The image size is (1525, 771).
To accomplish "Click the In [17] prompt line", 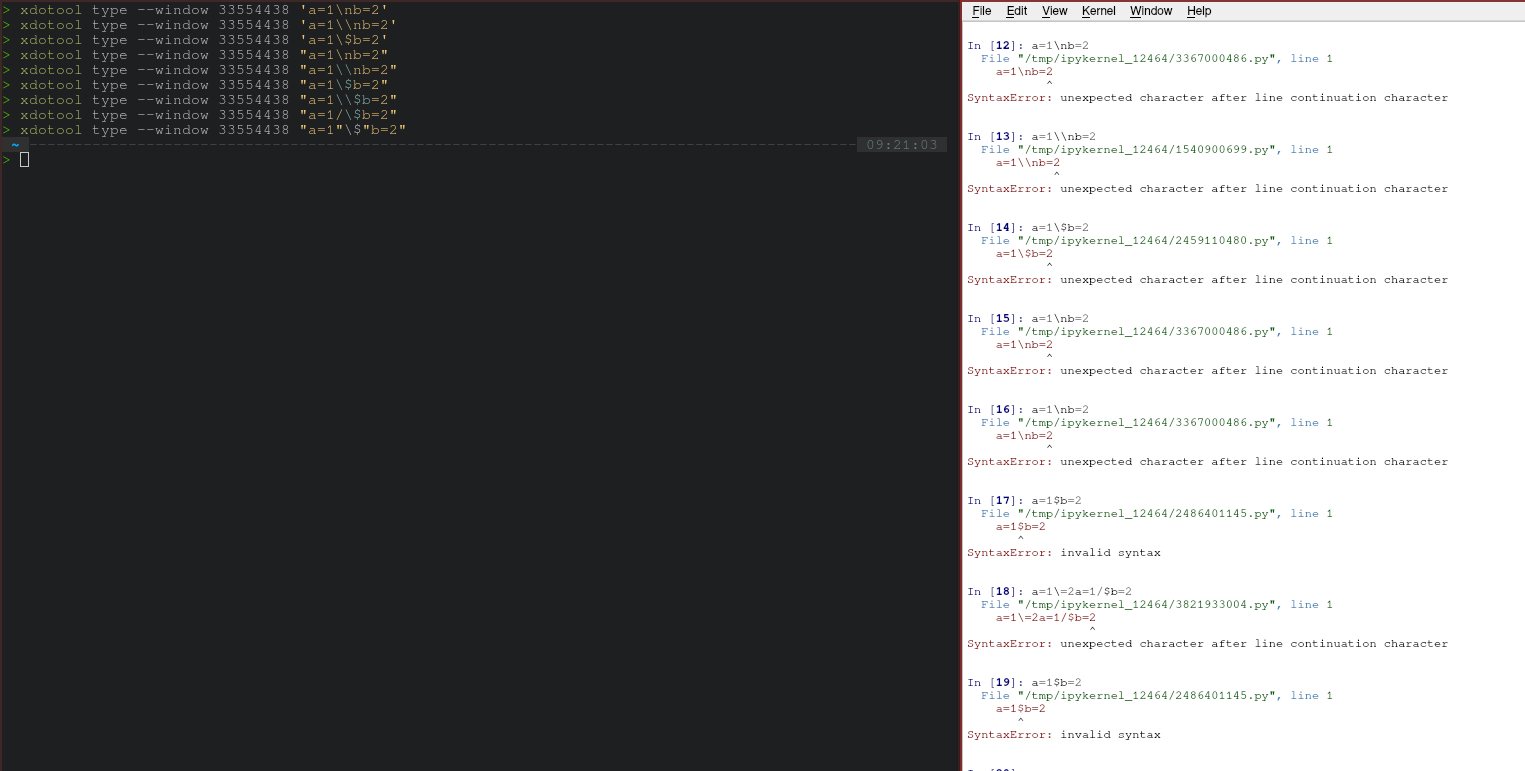I will pyautogui.click(x=1024, y=501).
